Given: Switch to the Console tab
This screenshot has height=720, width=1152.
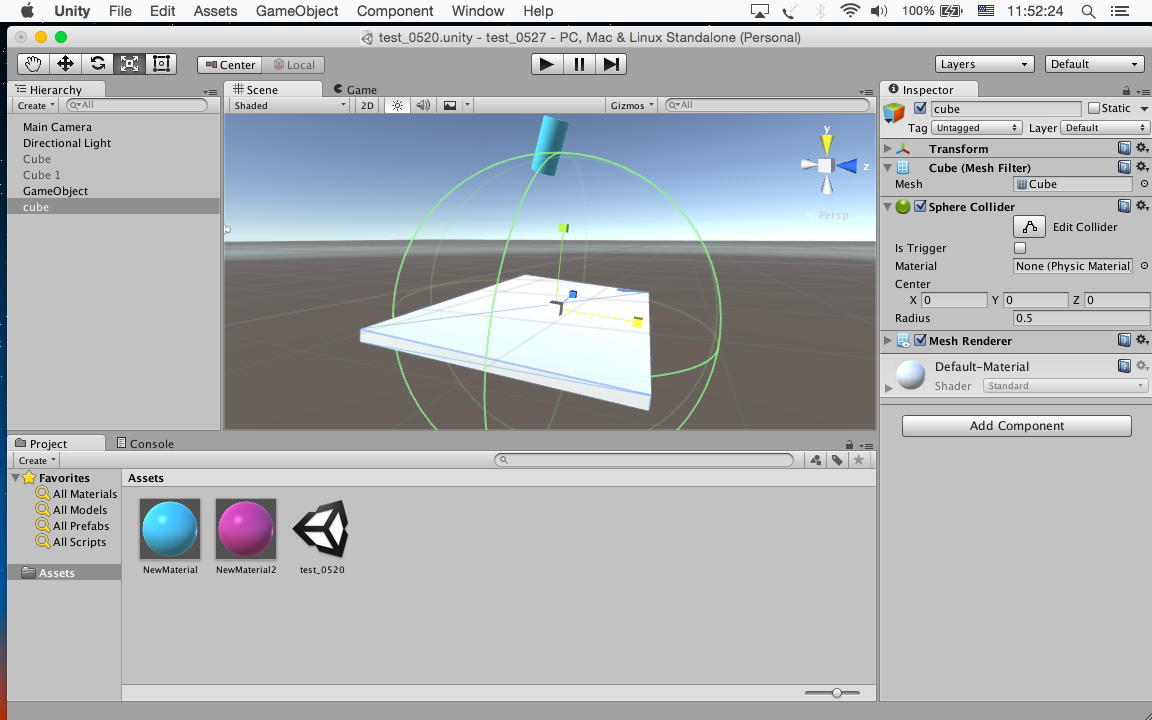Looking at the screenshot, I should pyautogui.click(x=145, y=443).
